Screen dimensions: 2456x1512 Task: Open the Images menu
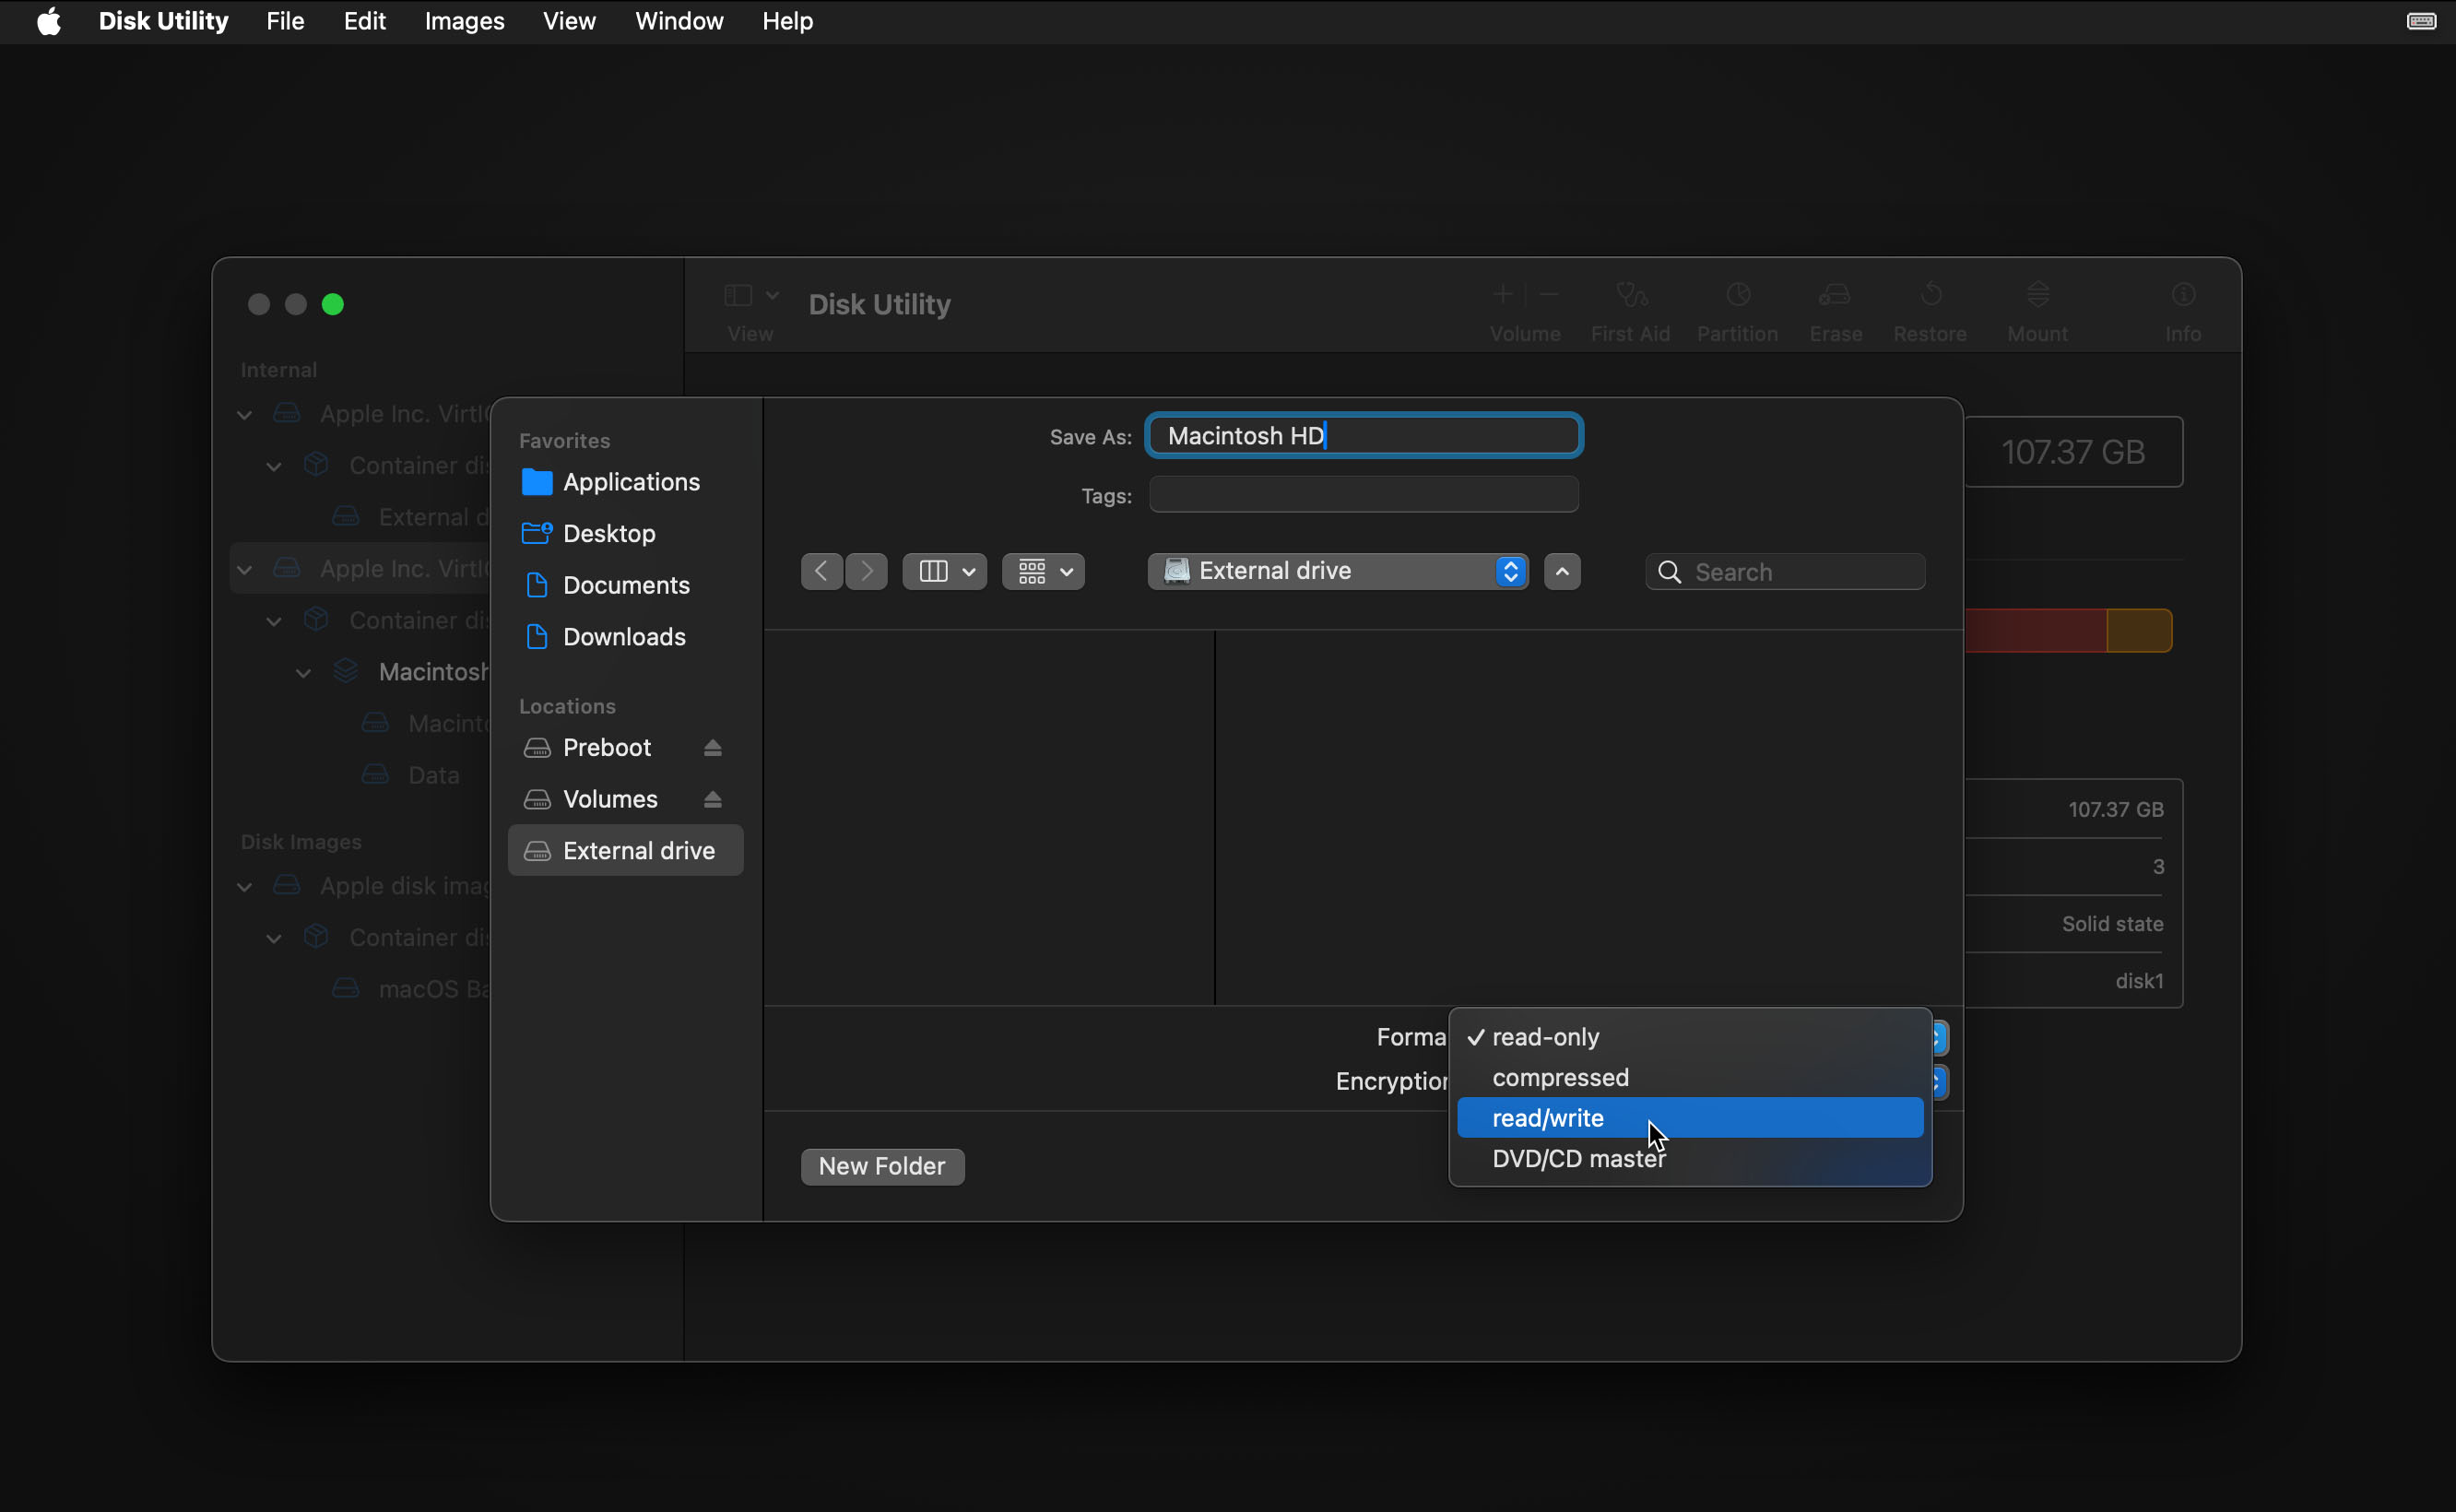tap(461, 21)
